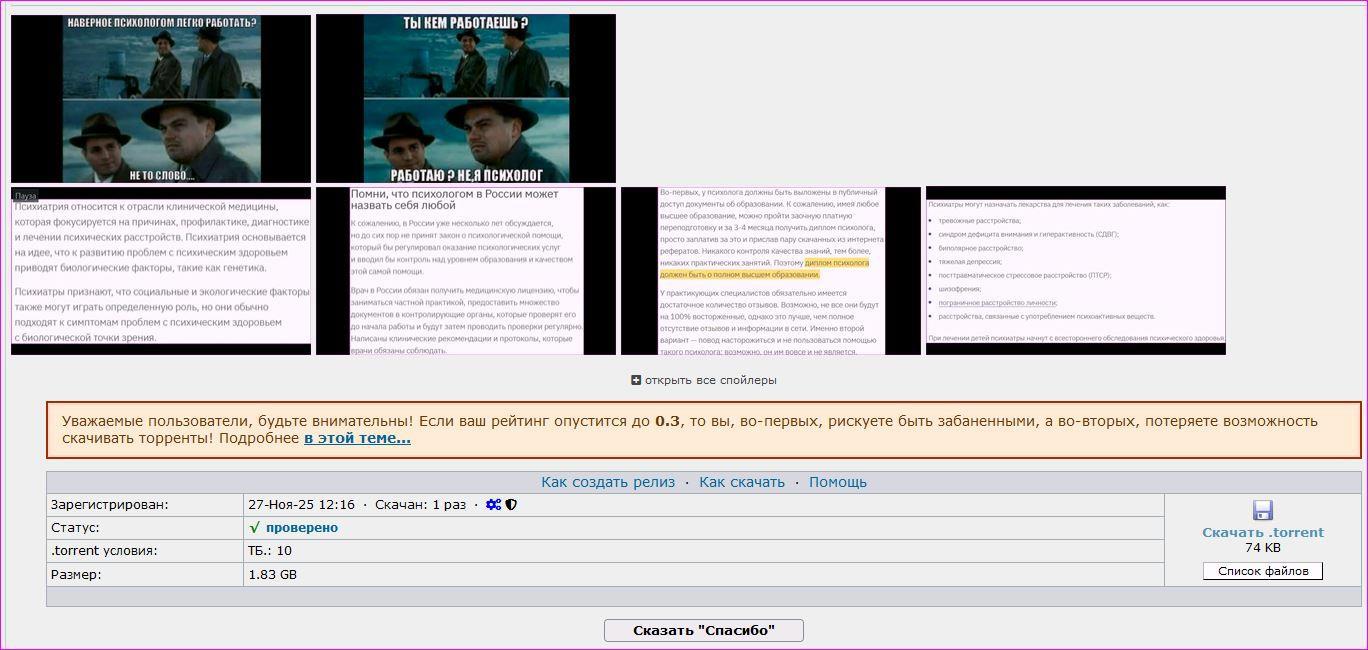Follow the 'в этой теме...' link

357,438
